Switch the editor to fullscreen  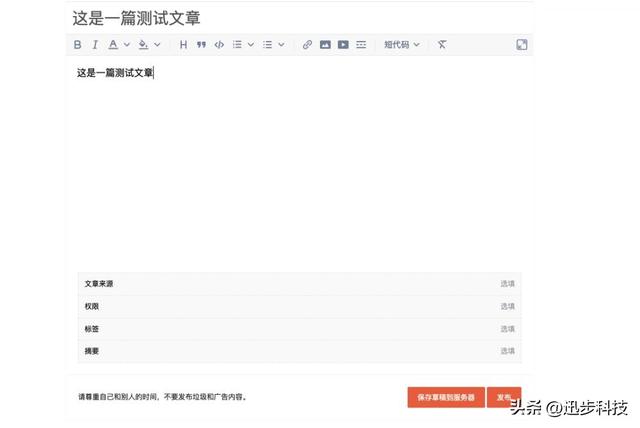(x=522, y=44)
